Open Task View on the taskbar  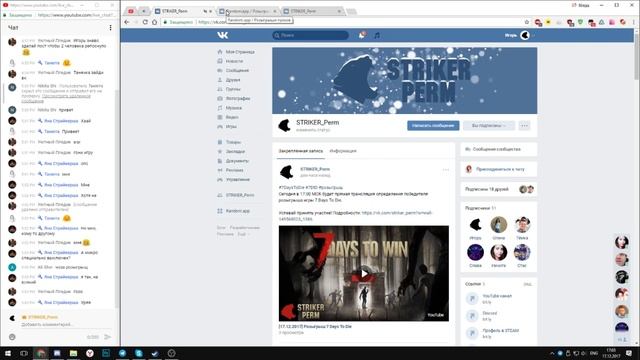[24, 353]
